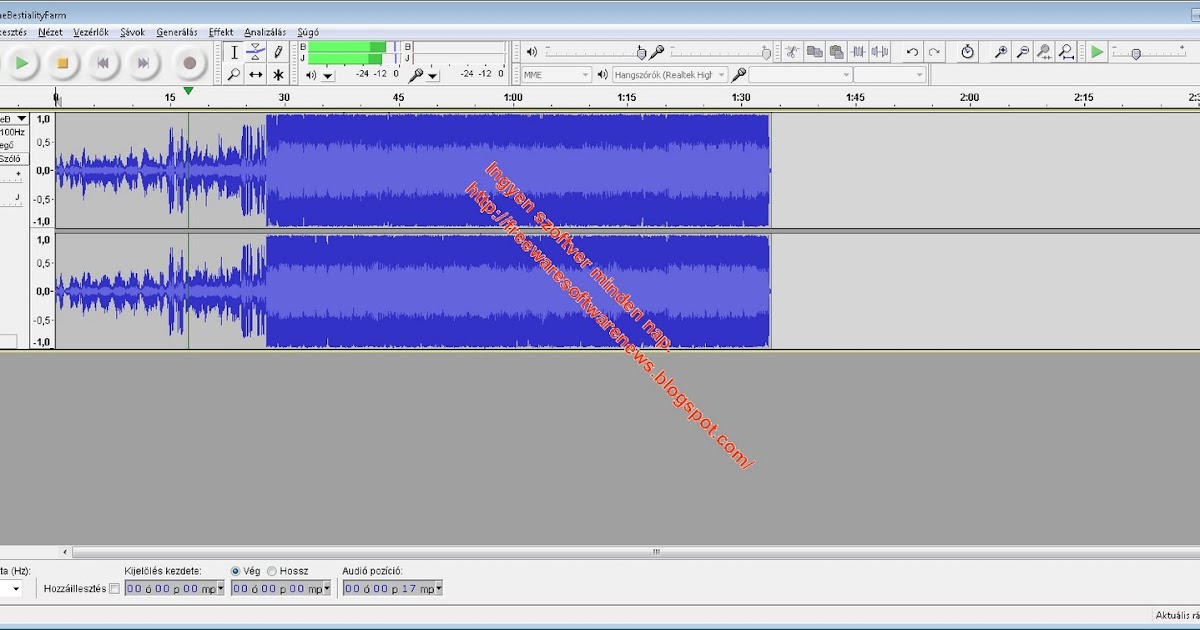Viewport: 1200px width, 630px height.
Task: Click the green playhead marker on the timeline
Action: pyautogui.click(x=188, y=91)
